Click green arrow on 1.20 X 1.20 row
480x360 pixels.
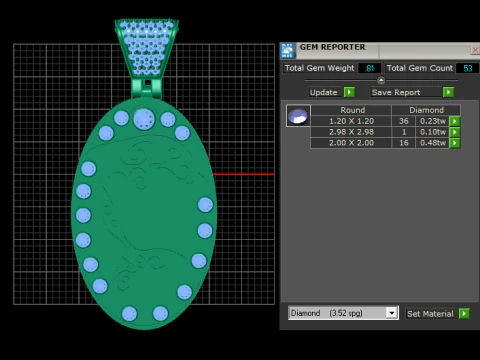tap(455, 121)
